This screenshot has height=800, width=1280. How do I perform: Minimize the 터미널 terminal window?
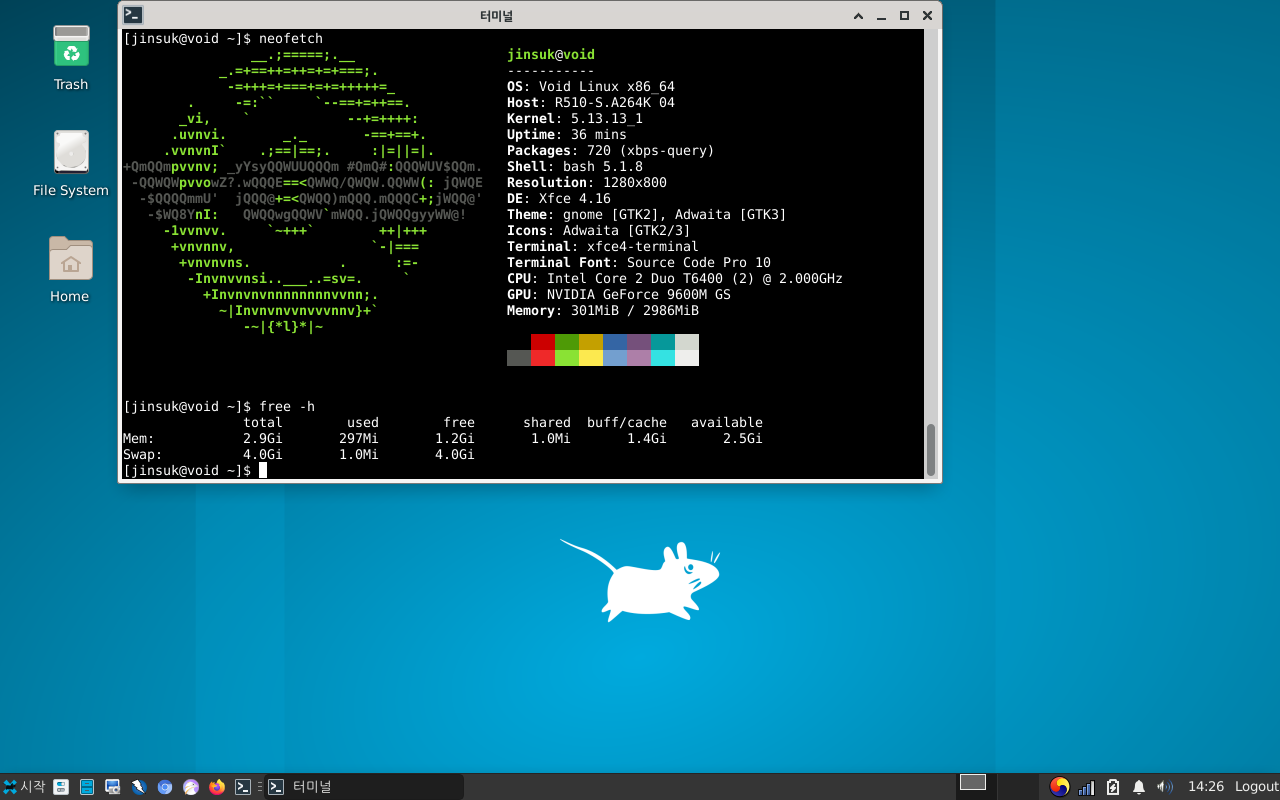point(881,16)
